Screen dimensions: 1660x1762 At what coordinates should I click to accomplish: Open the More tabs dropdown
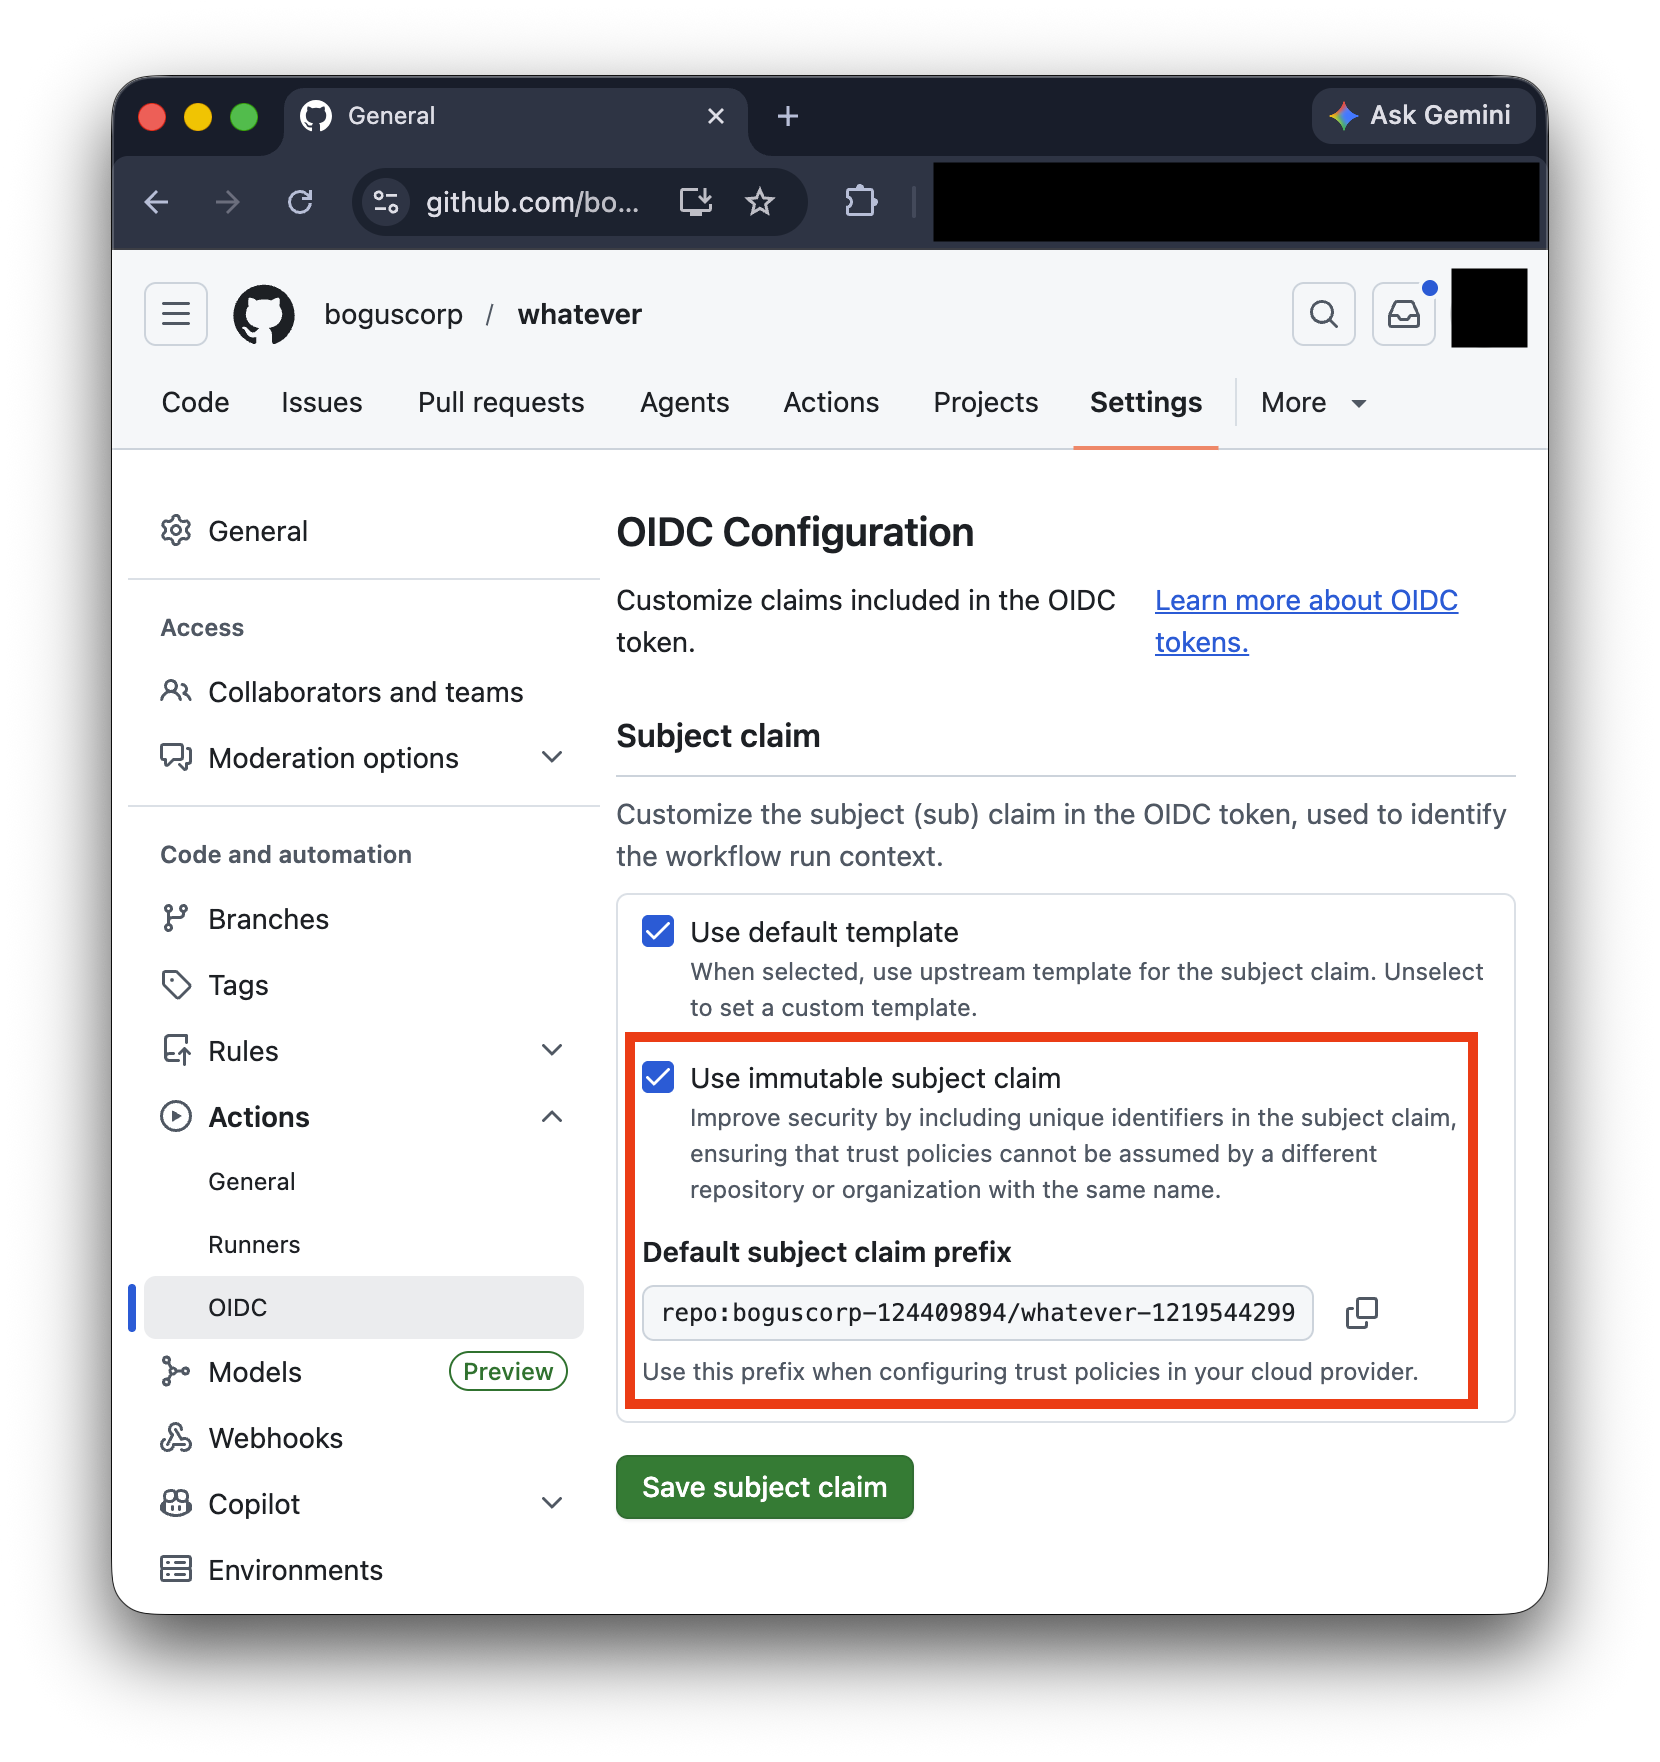click(x=1314, y=402)
